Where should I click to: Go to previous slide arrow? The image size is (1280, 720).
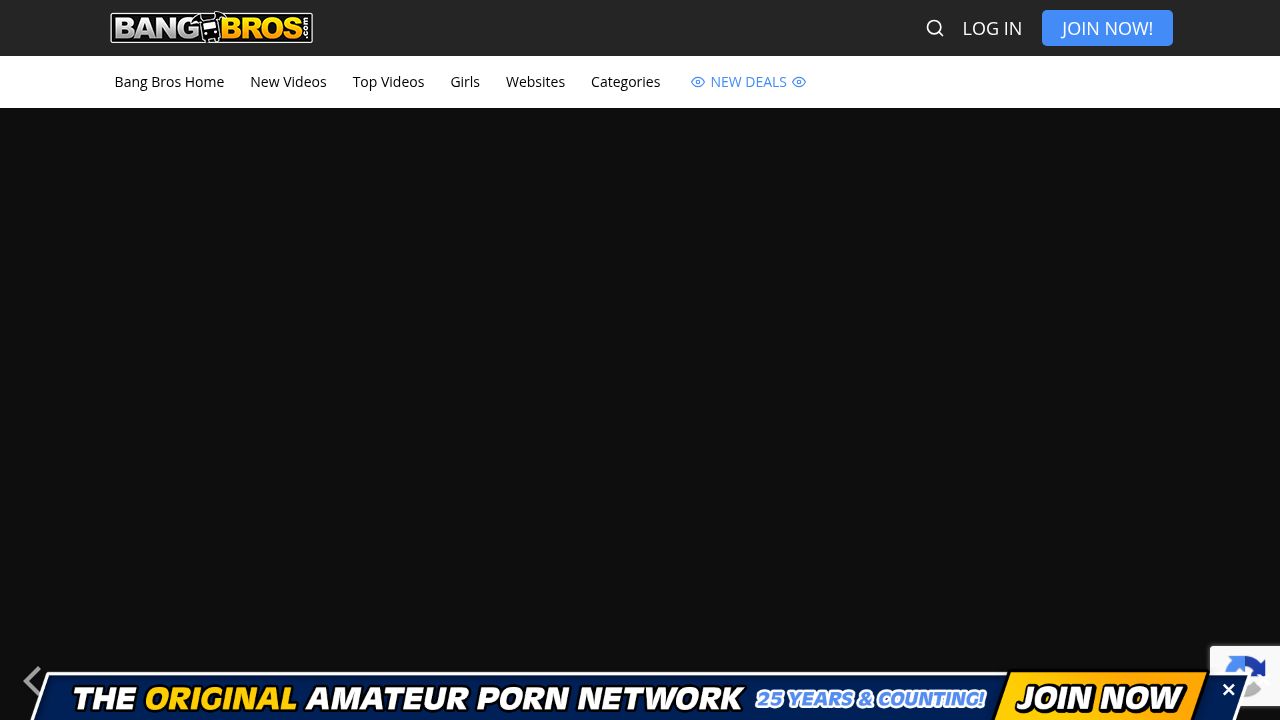pyautogui.click(x=32, y=681)
